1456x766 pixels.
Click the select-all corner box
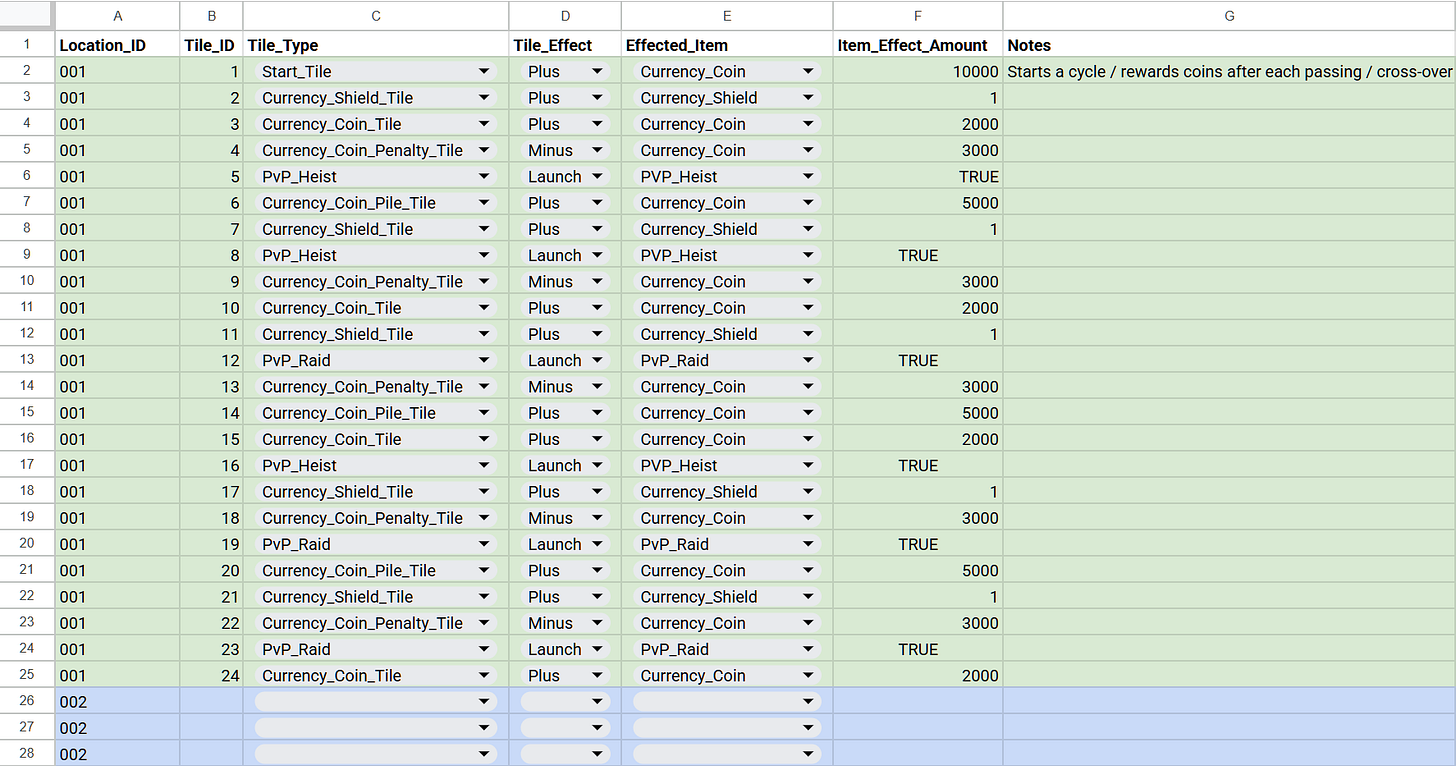point(27,16)
